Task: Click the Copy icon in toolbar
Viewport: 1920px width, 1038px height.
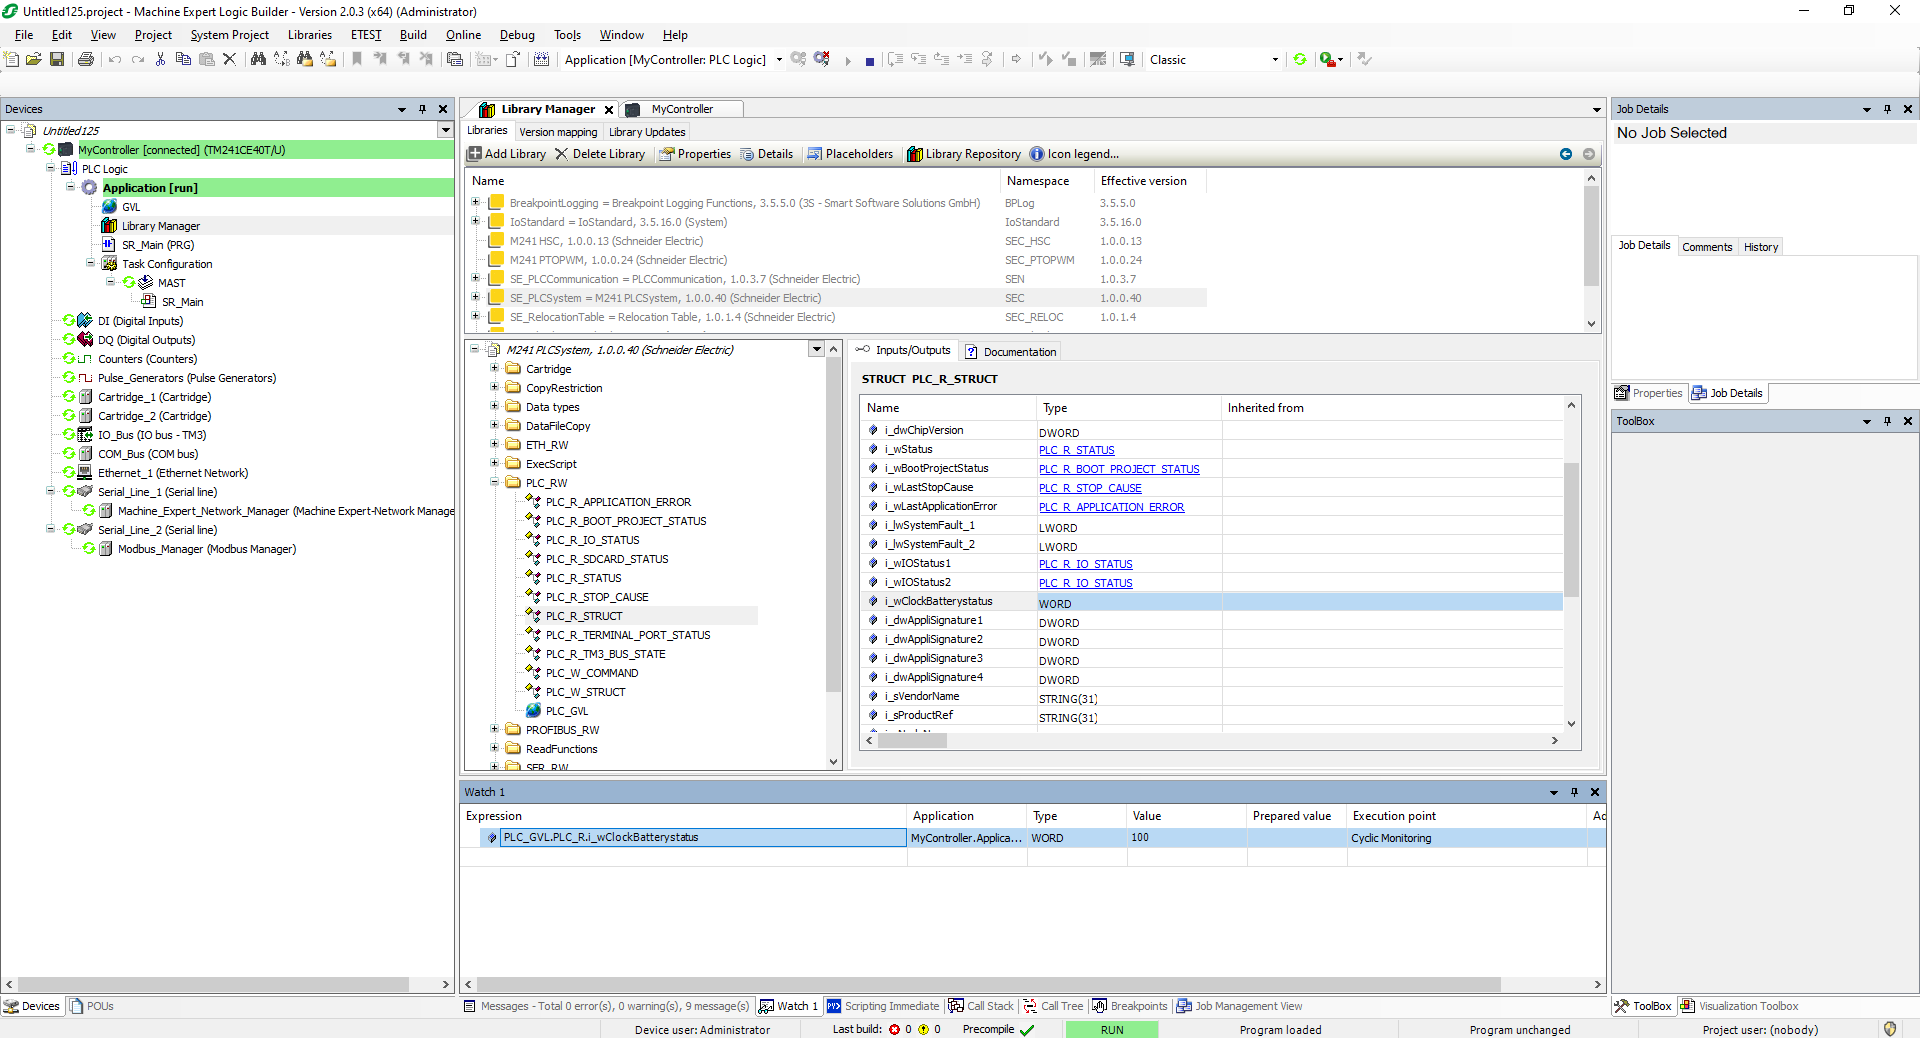Action: (x=183, y=60)
